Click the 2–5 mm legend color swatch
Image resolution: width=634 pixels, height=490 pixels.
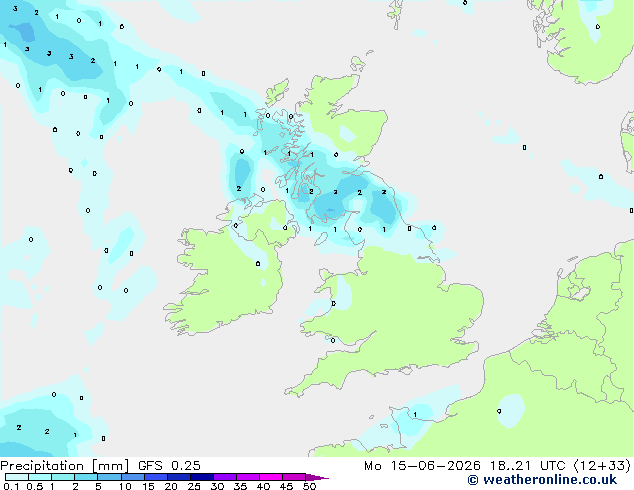[86, 477]
